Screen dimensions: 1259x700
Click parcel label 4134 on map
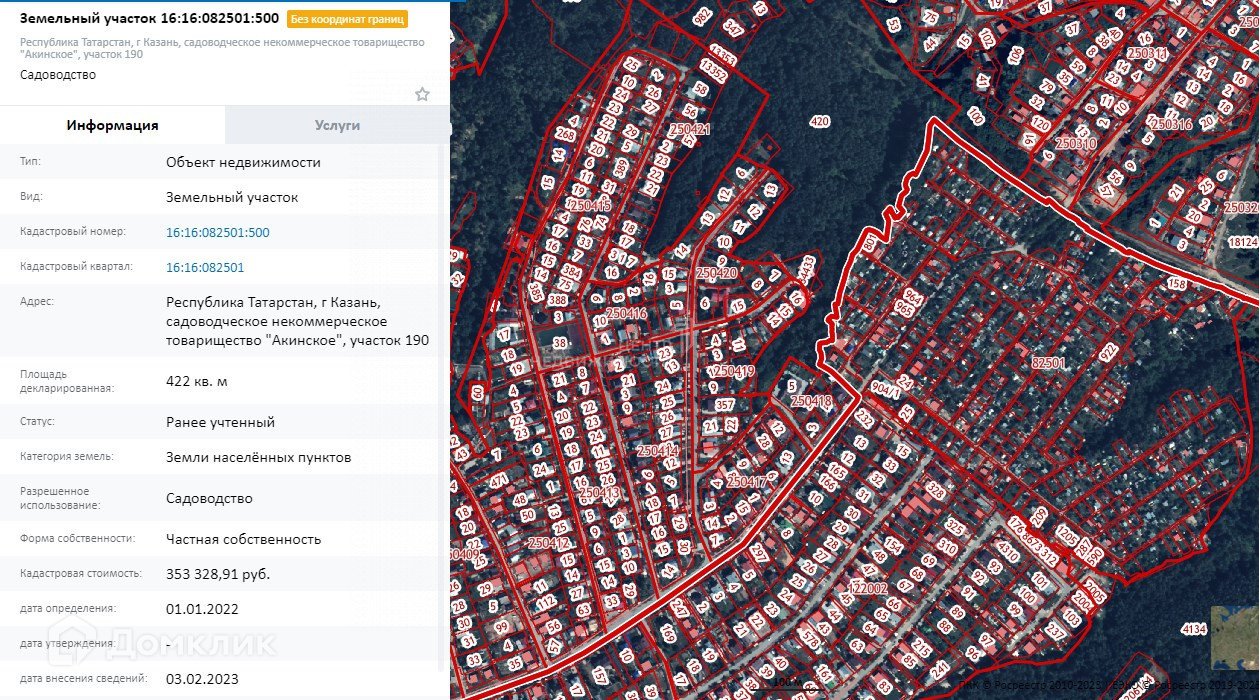click(1194, 629)
